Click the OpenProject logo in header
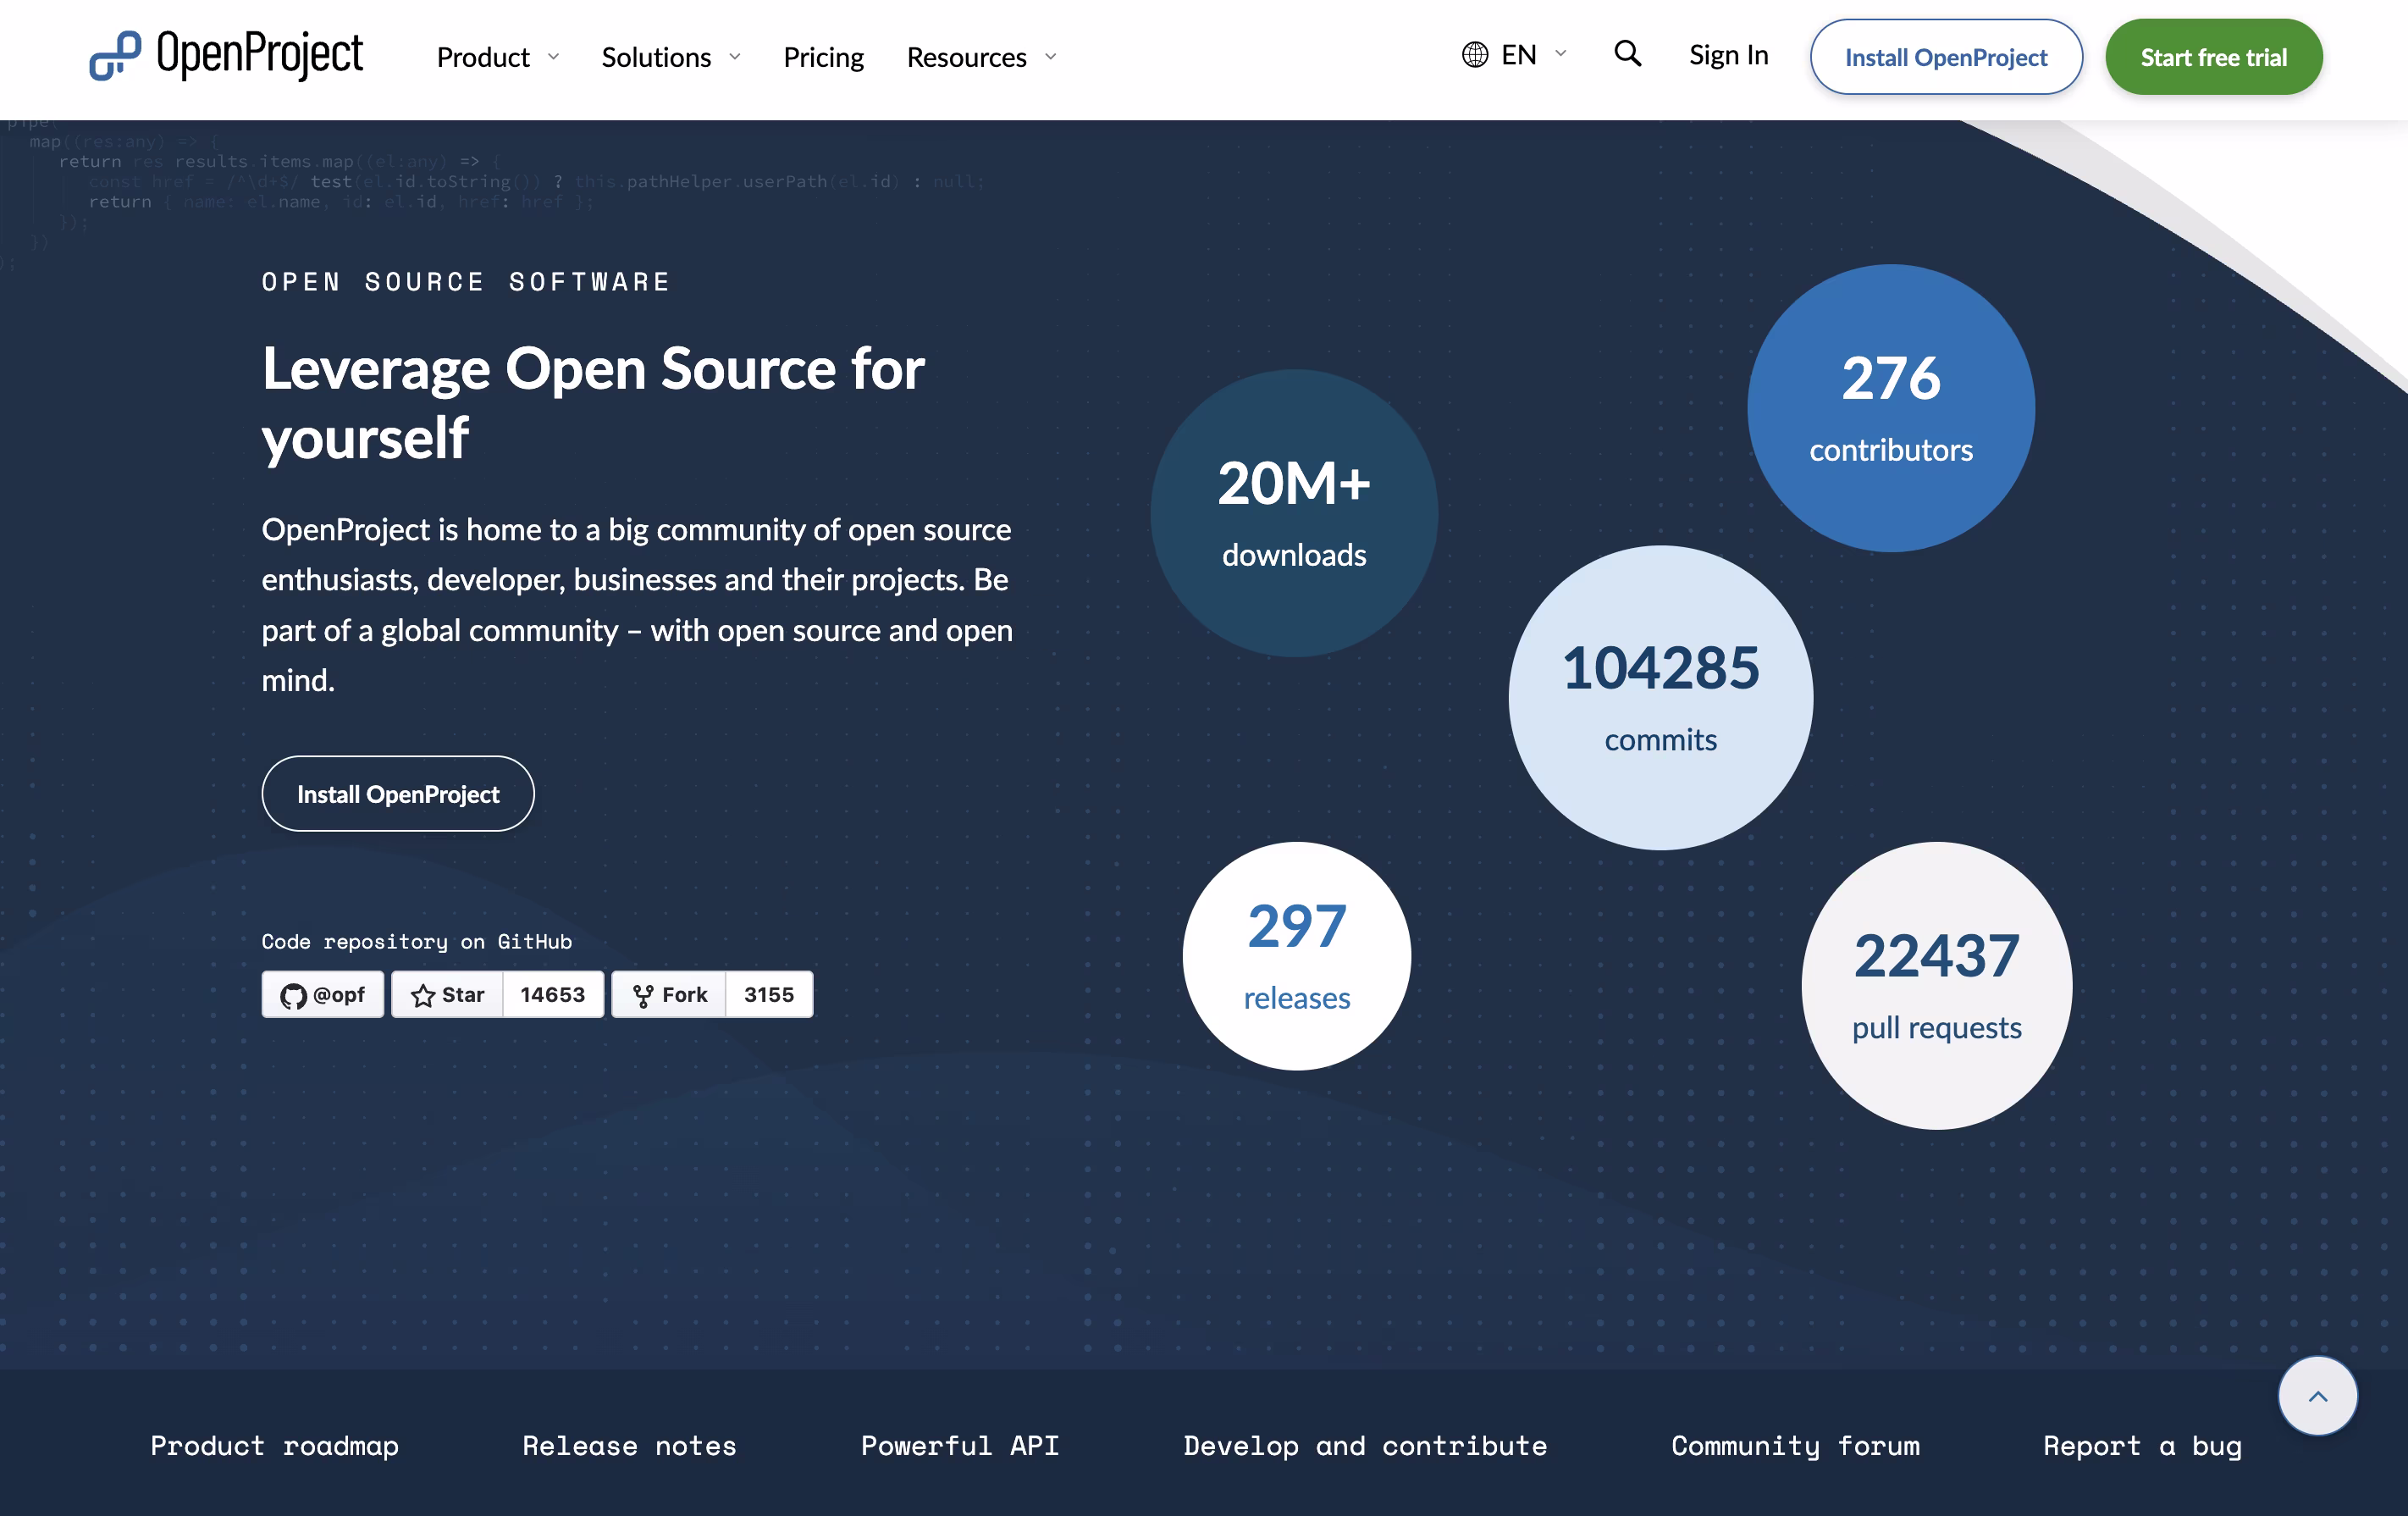Image resolution: width=2408 pixels, height=1516 pixels. (x=226, y=55)
